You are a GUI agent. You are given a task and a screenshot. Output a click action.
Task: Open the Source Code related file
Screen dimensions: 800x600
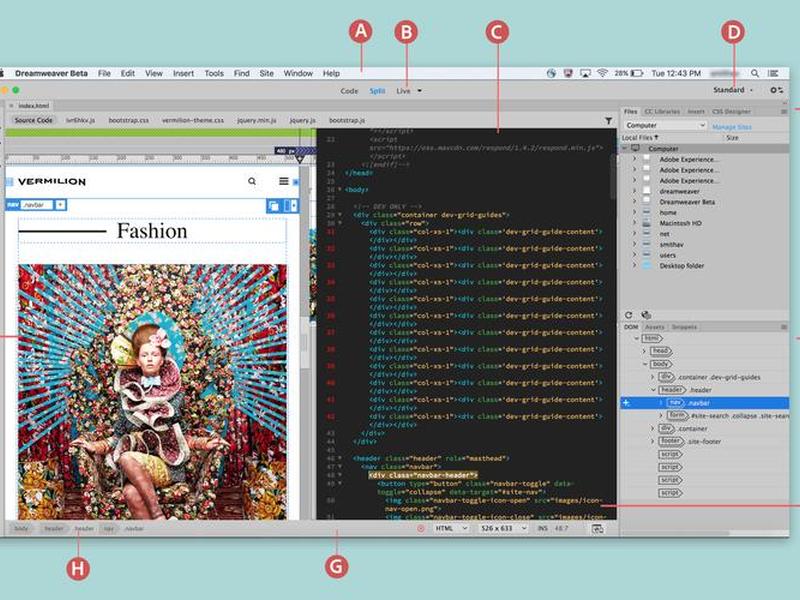click(33, 120)
